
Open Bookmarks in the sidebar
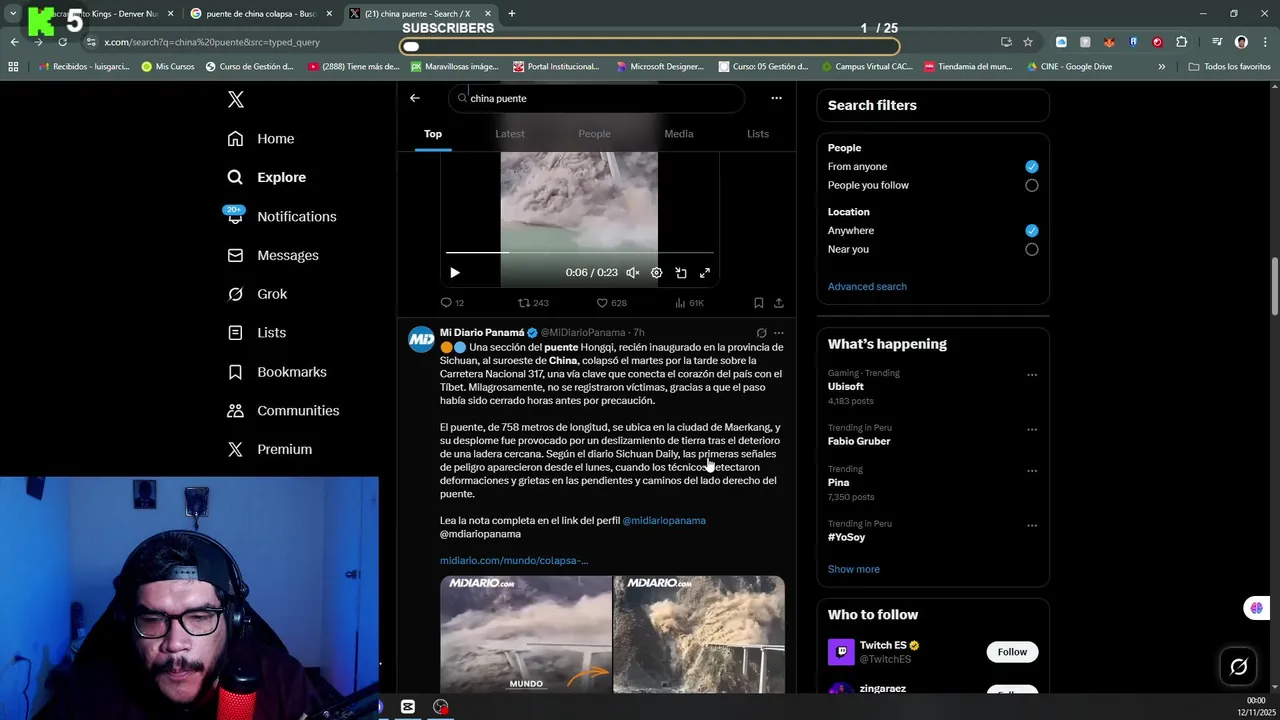click(x=276, y=372)
